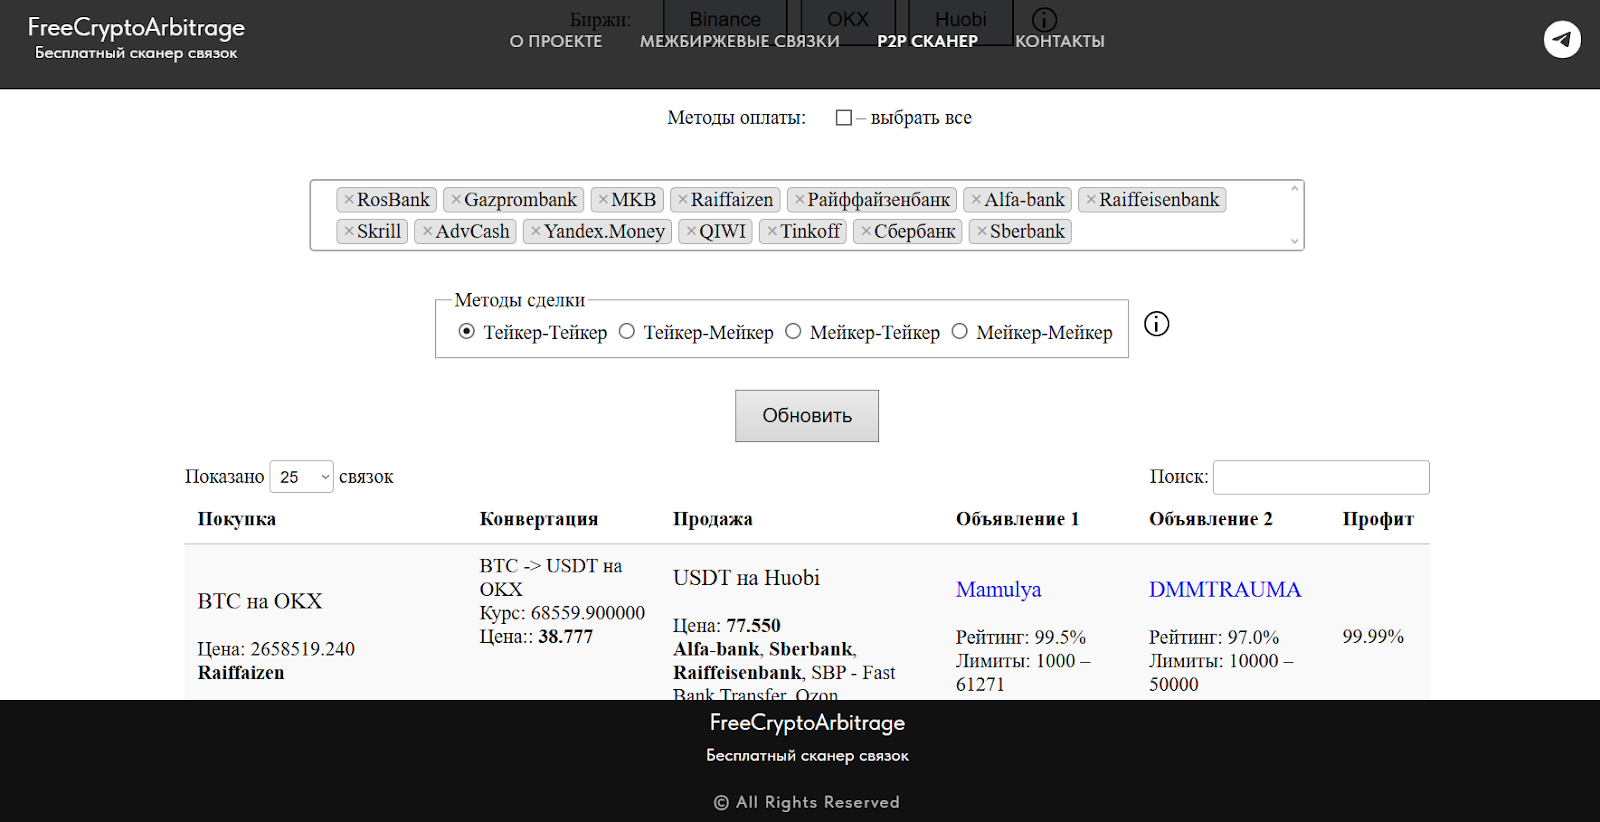Remove the MKB payment tag
This screenshot has height=822, width=1600.
click(603, 200)
